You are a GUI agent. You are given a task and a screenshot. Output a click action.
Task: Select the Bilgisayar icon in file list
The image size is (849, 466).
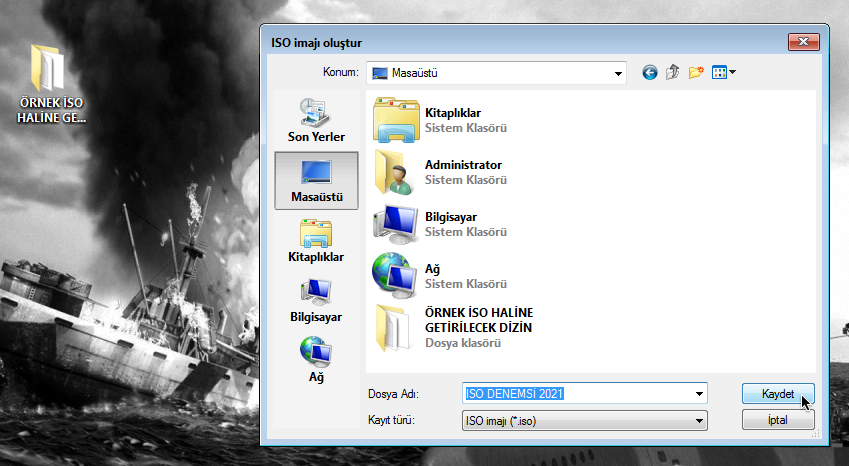396,224
